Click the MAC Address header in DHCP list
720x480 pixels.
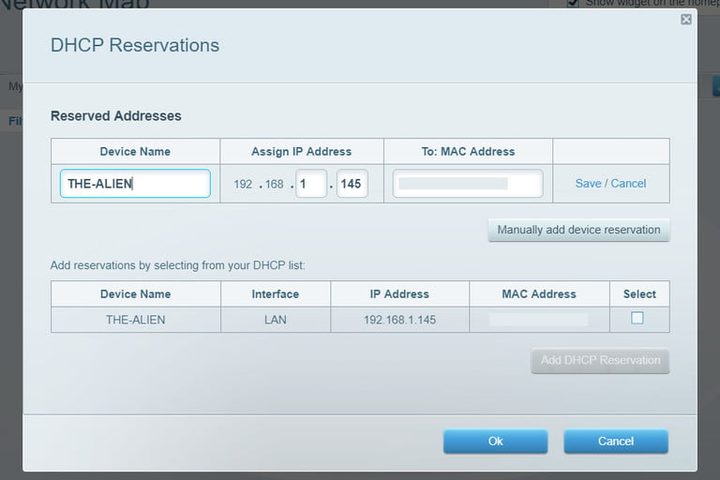[x=539, y=294]
